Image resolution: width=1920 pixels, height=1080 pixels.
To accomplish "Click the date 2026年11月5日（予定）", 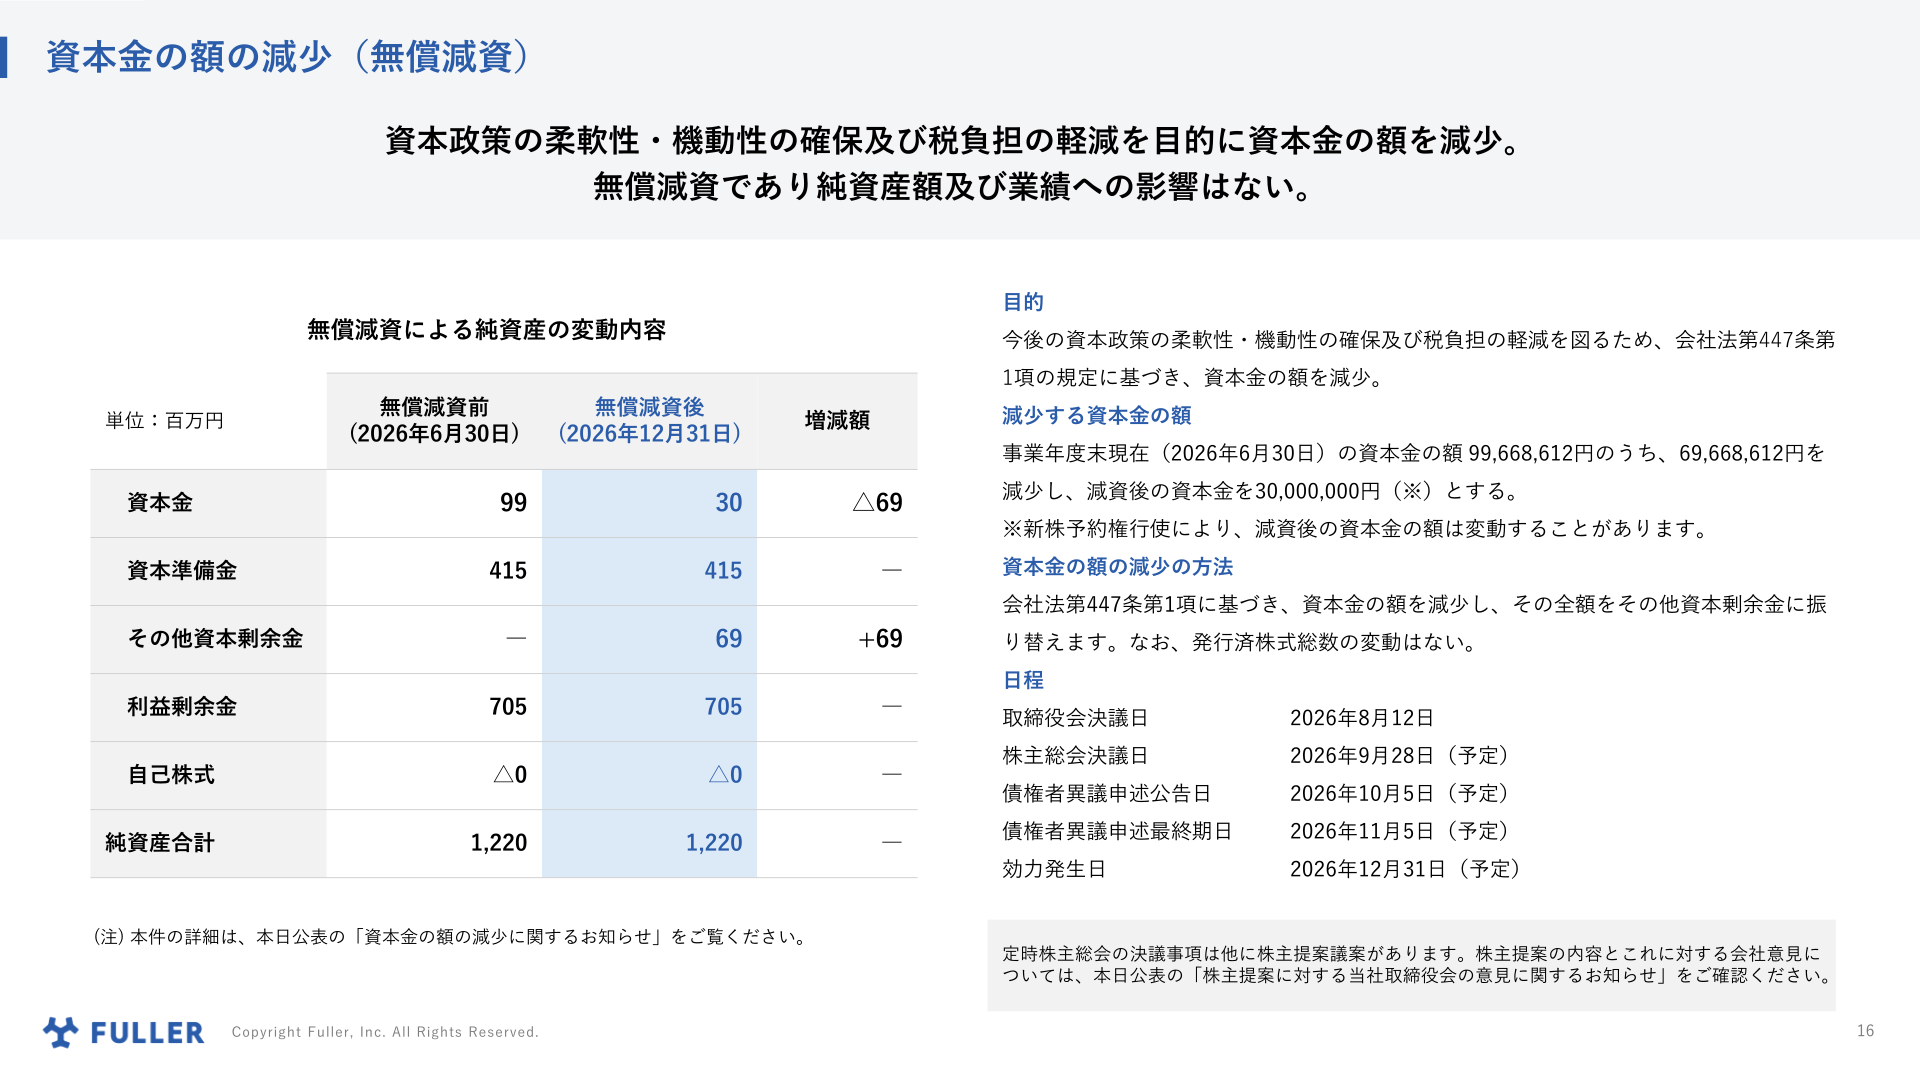I will pyautogui.click(x=1402, y=832).
